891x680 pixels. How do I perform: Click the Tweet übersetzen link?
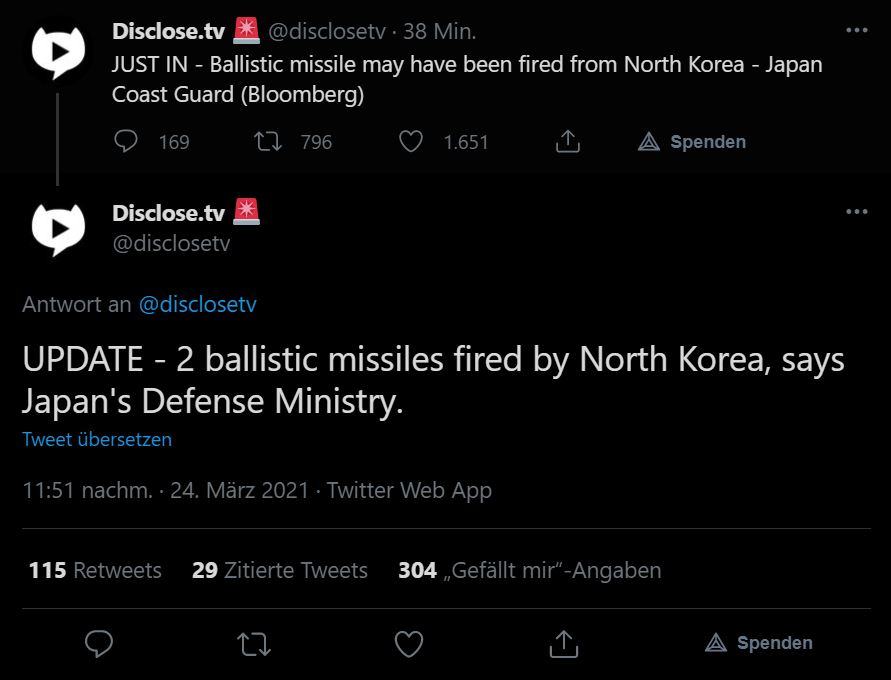(97, 439)
